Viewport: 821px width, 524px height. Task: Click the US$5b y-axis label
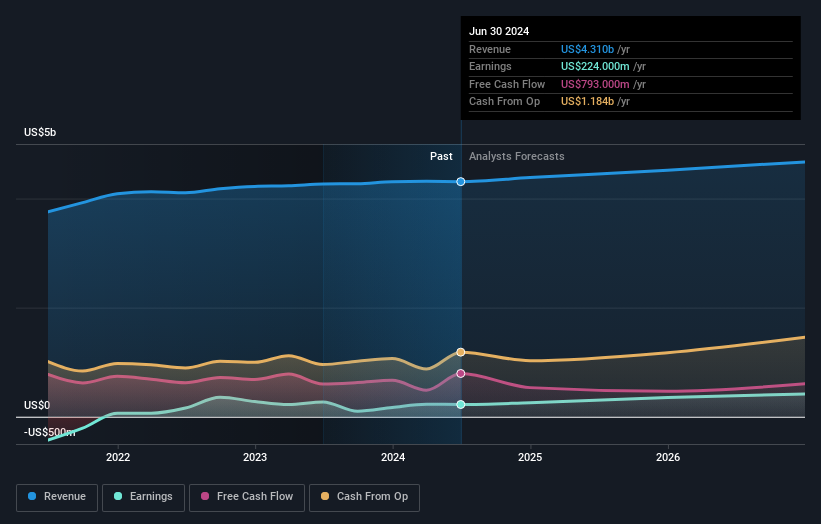pyautogui.click(x=40, y=132)
